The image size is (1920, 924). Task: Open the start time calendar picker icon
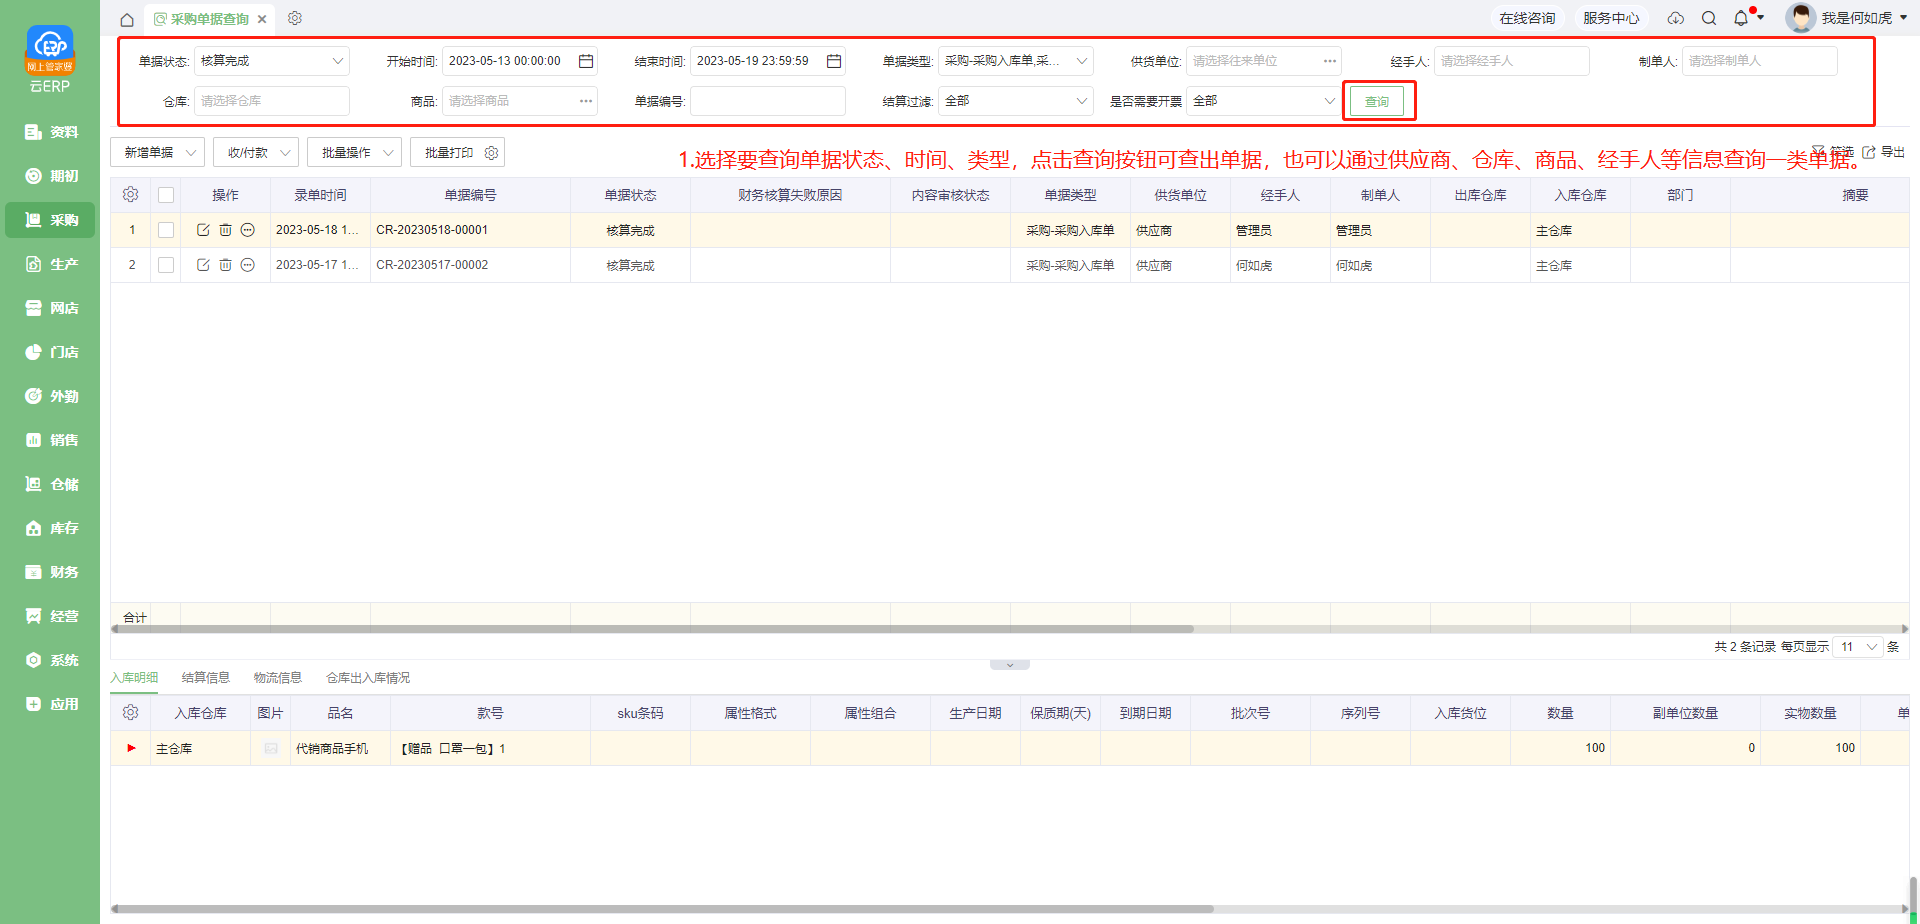(x=586, y=61)
